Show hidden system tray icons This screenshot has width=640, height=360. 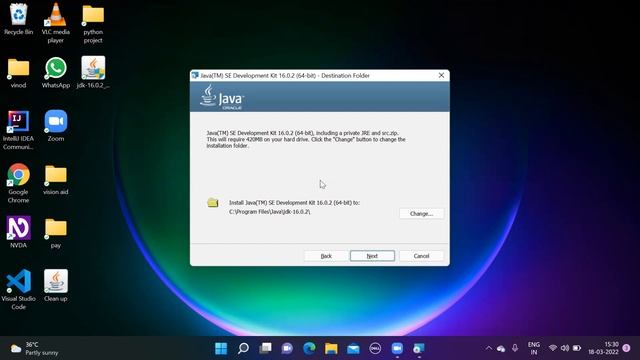click(489, 349)
